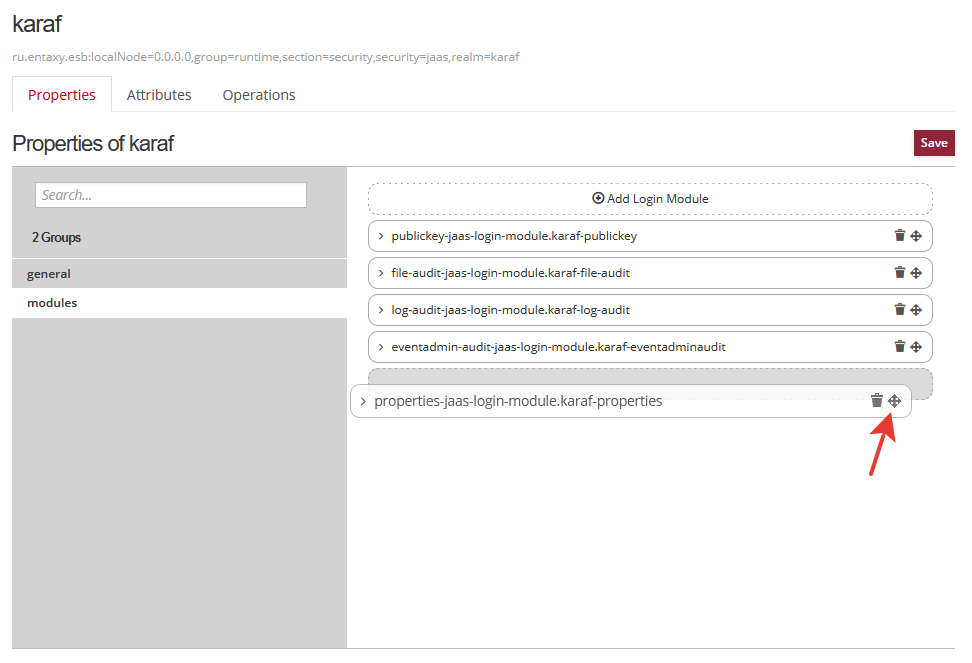The height and width of the screenshot is (663, 972).
Task: Delete the publickey-jaas-login-module entry
Action: 899,236
